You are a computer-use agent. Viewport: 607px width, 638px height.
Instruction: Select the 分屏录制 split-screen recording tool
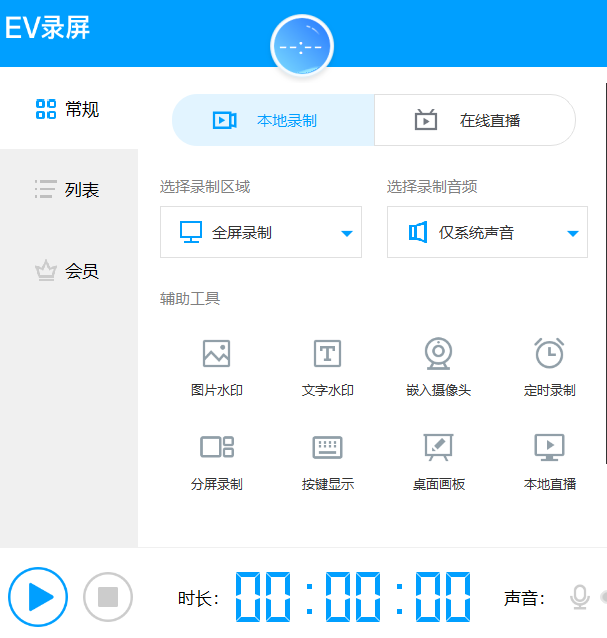[x=216, y=463]
